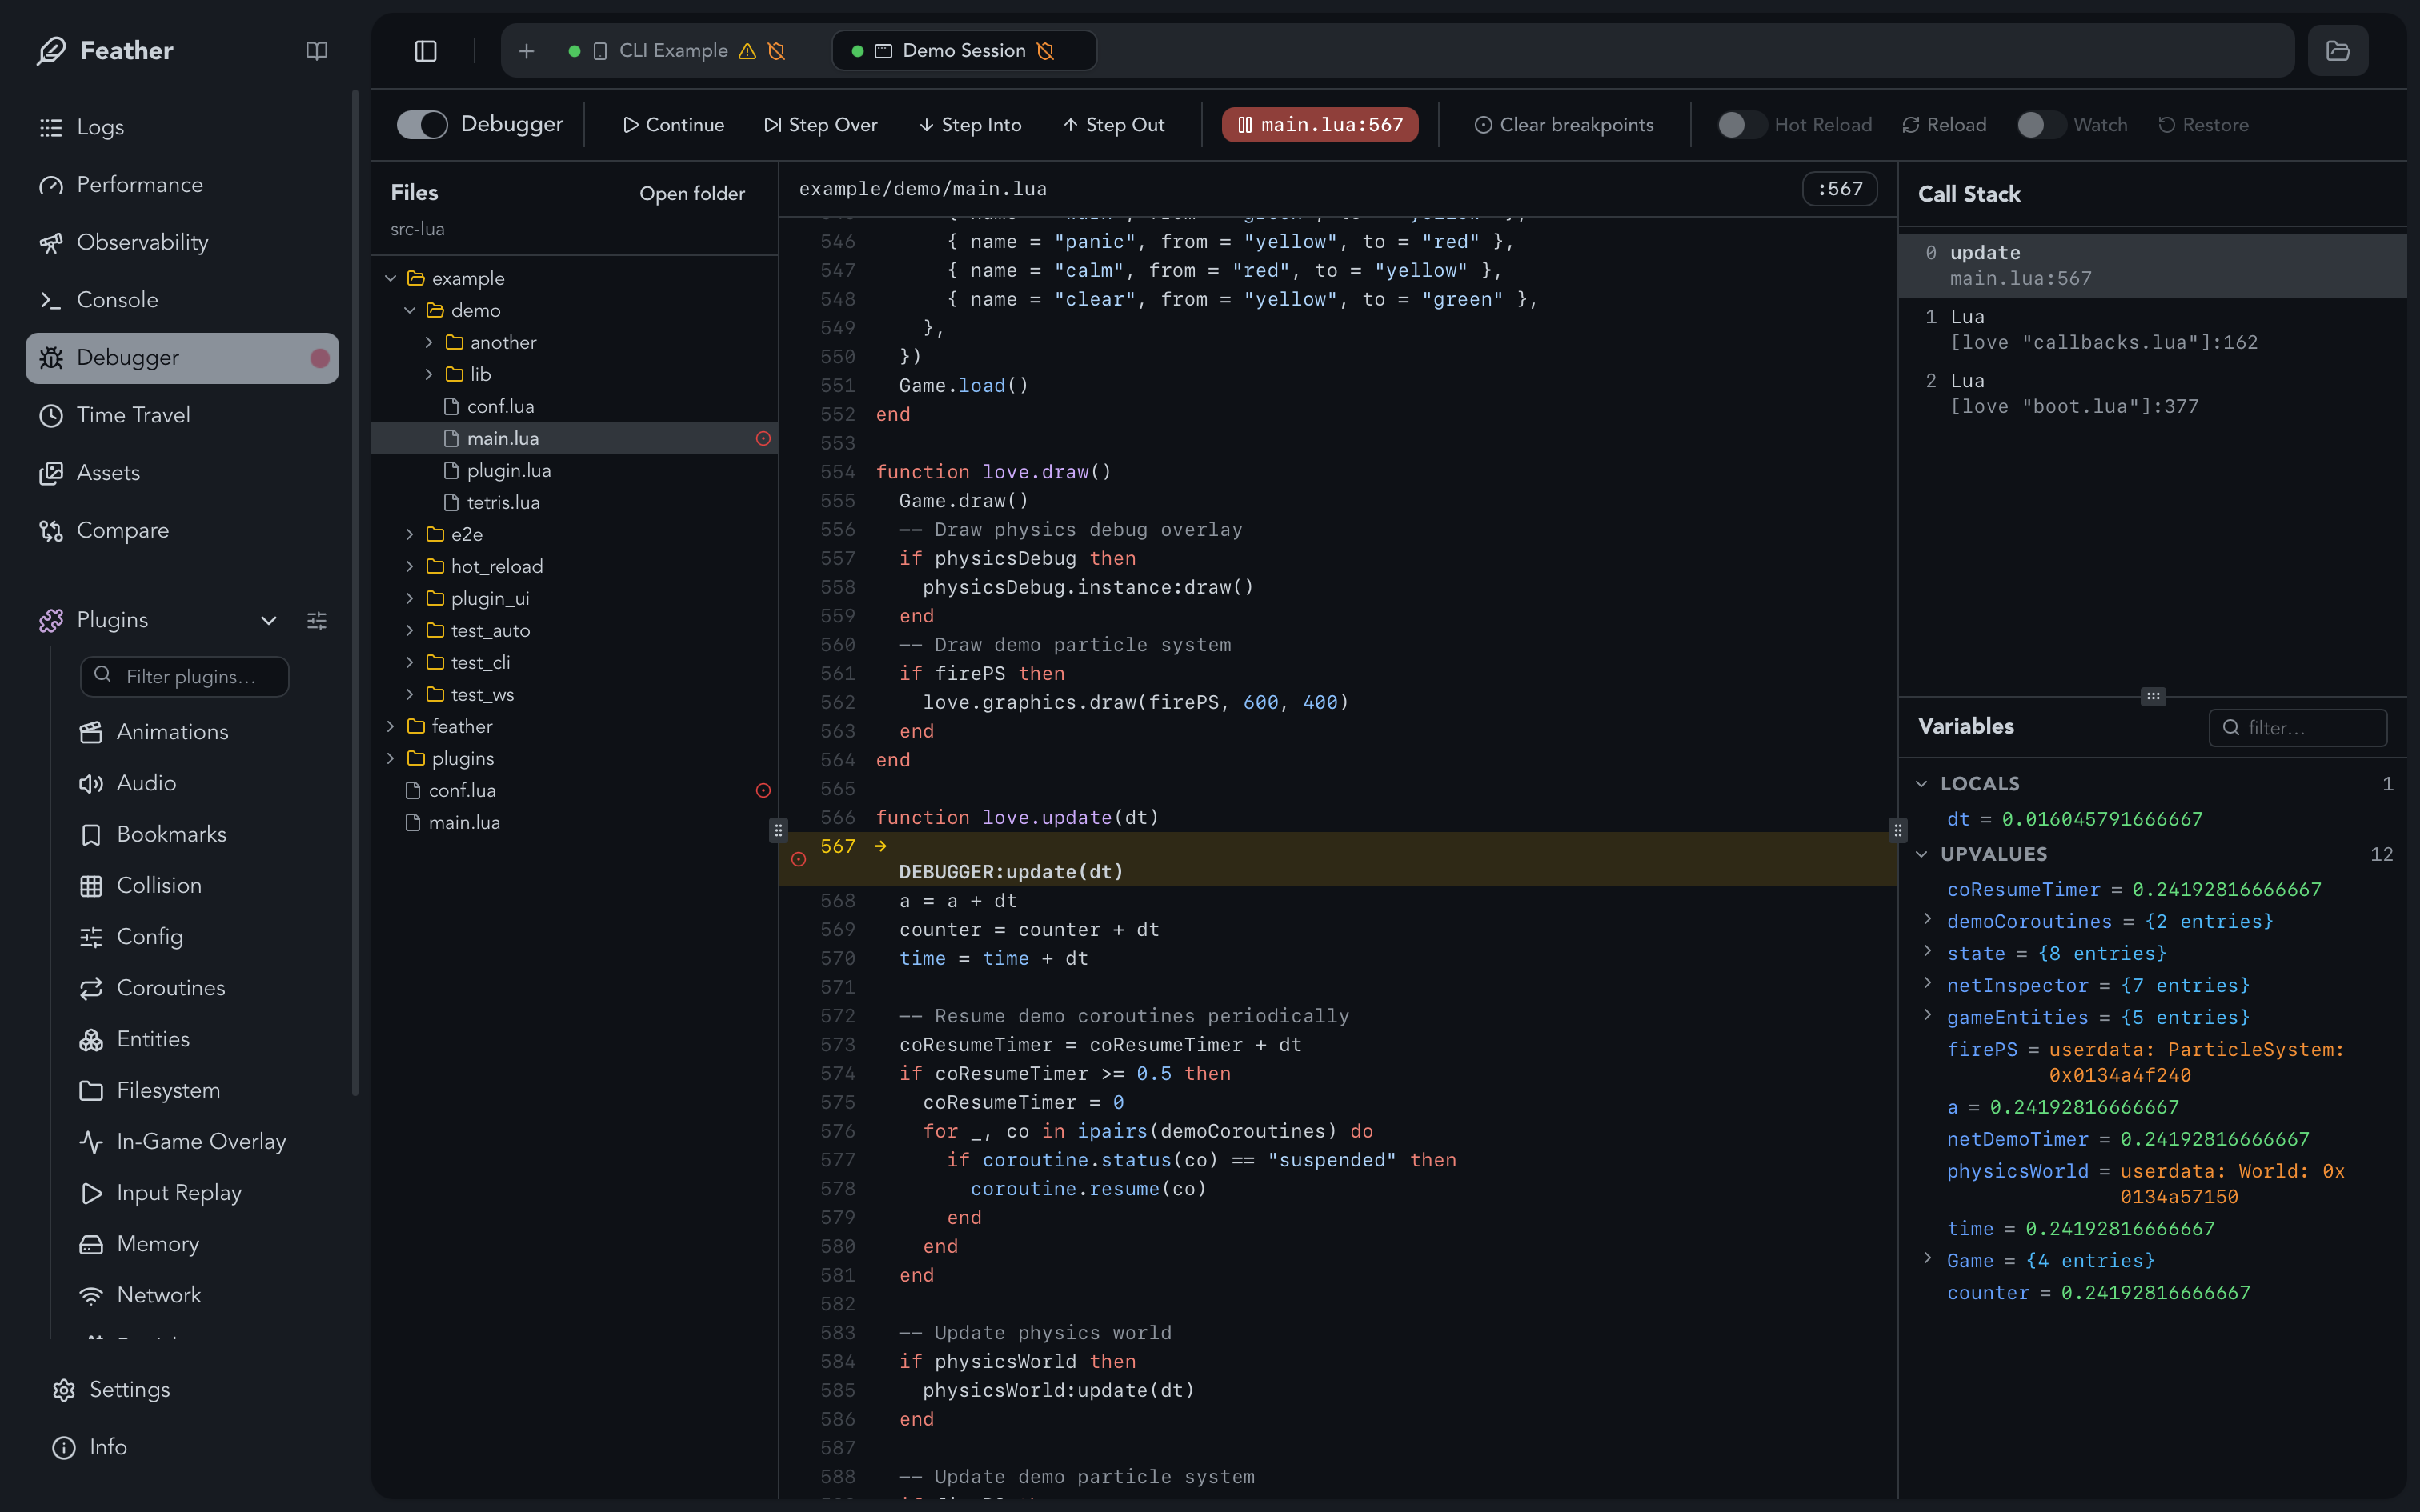Expand the lib folder

coord(429,374)
